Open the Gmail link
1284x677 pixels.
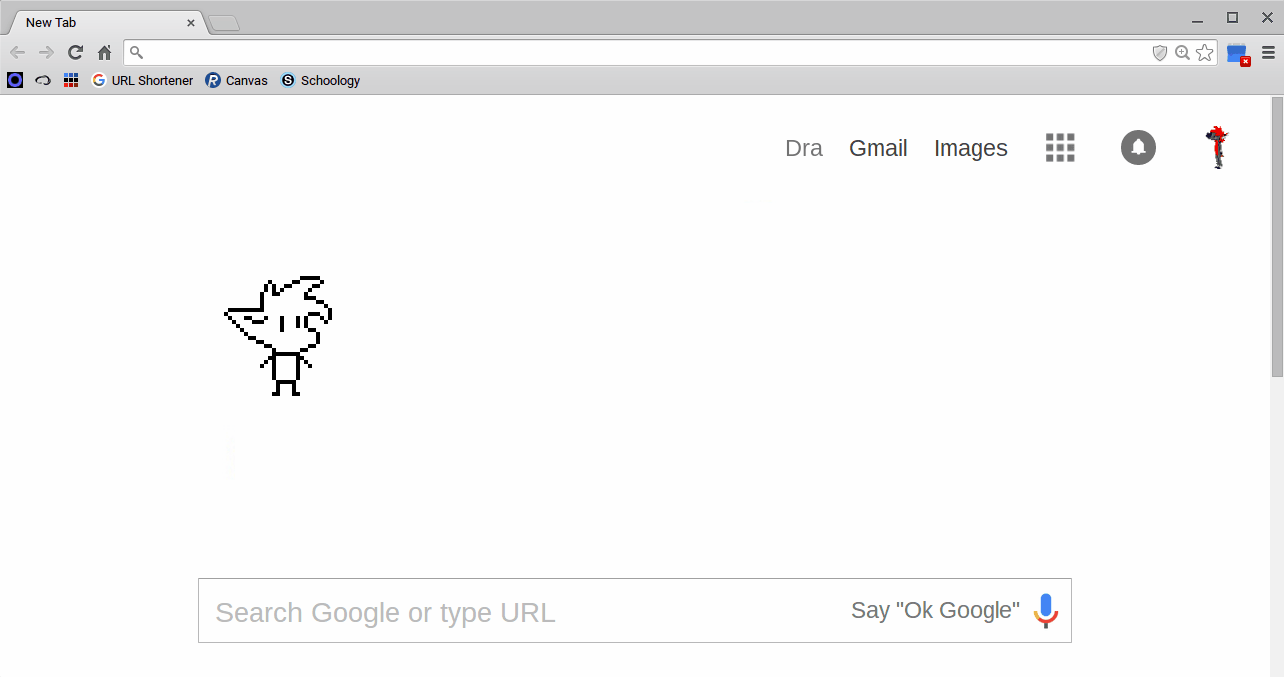pyautogui.click(x=878, y=148)
